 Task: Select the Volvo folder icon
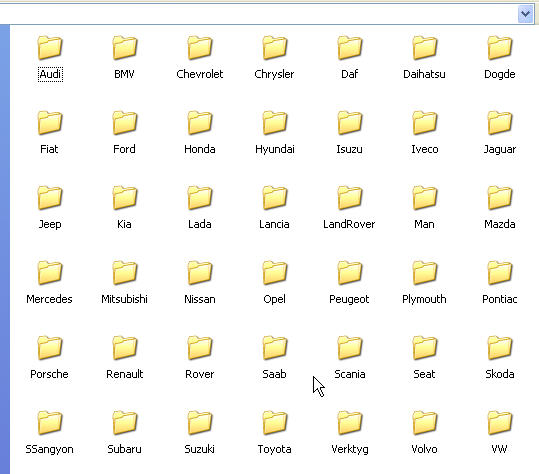(425, 422)
